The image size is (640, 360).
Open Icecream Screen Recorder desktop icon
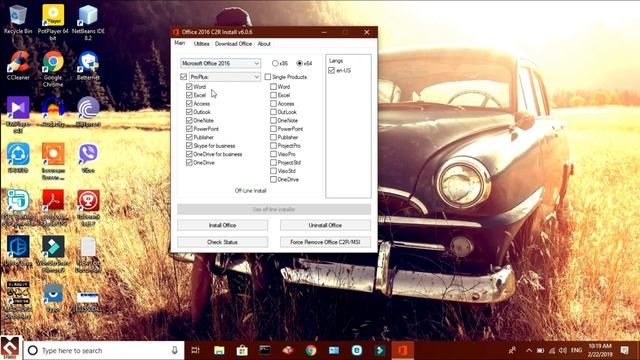click(53, 161)
